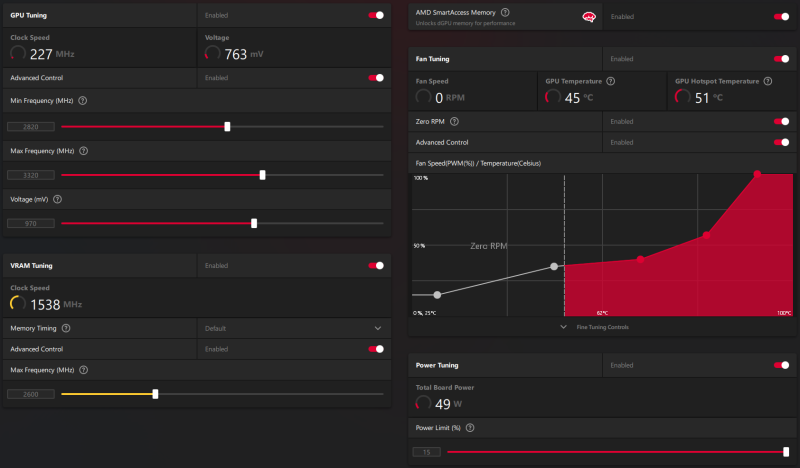
Task: Click the VRAM Tuning section title
Action: 31,265
